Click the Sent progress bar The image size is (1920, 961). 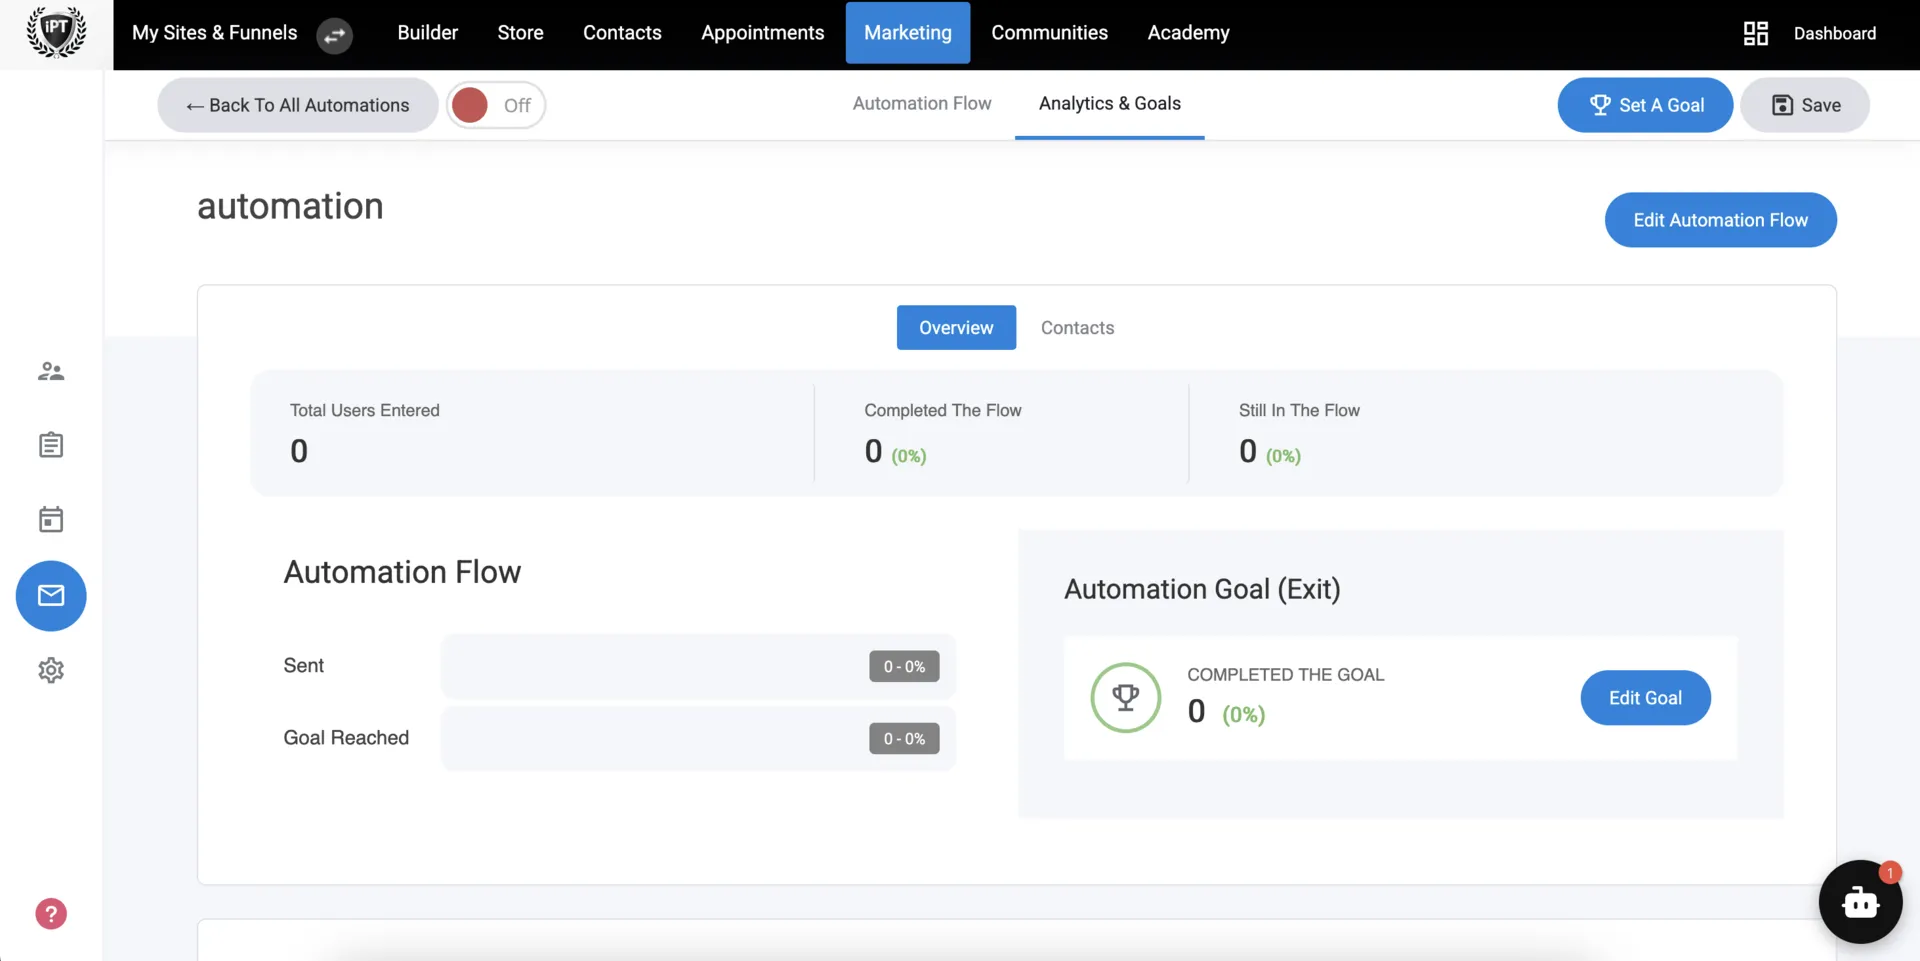coord(698,666)
